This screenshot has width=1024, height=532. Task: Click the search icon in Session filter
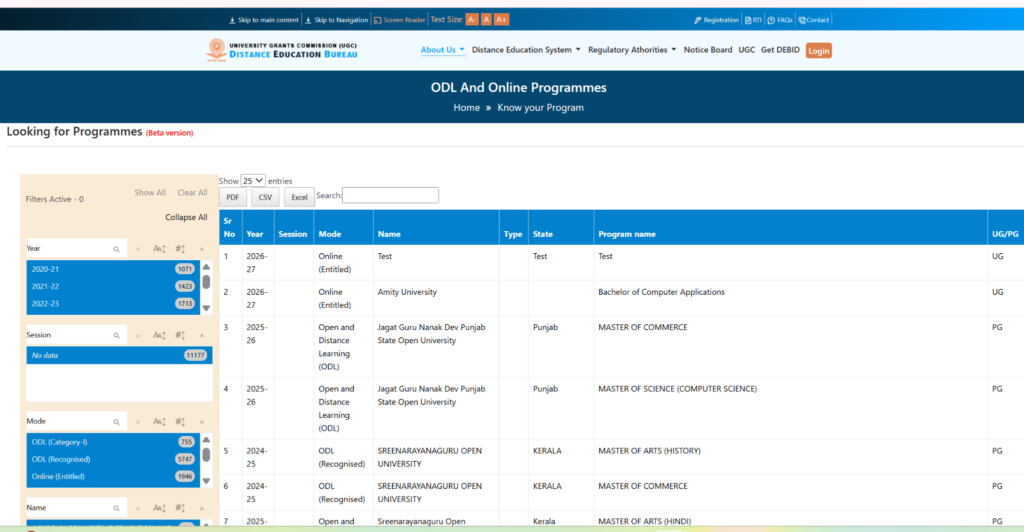[x=116, y=336]
